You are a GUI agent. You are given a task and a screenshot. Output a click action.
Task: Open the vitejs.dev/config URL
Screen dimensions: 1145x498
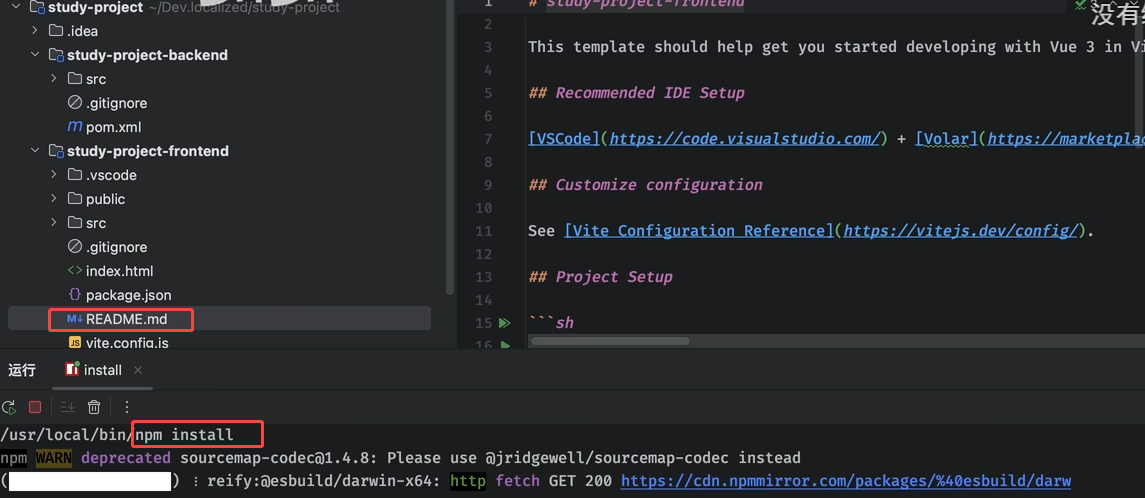click(x=961, y=231)
